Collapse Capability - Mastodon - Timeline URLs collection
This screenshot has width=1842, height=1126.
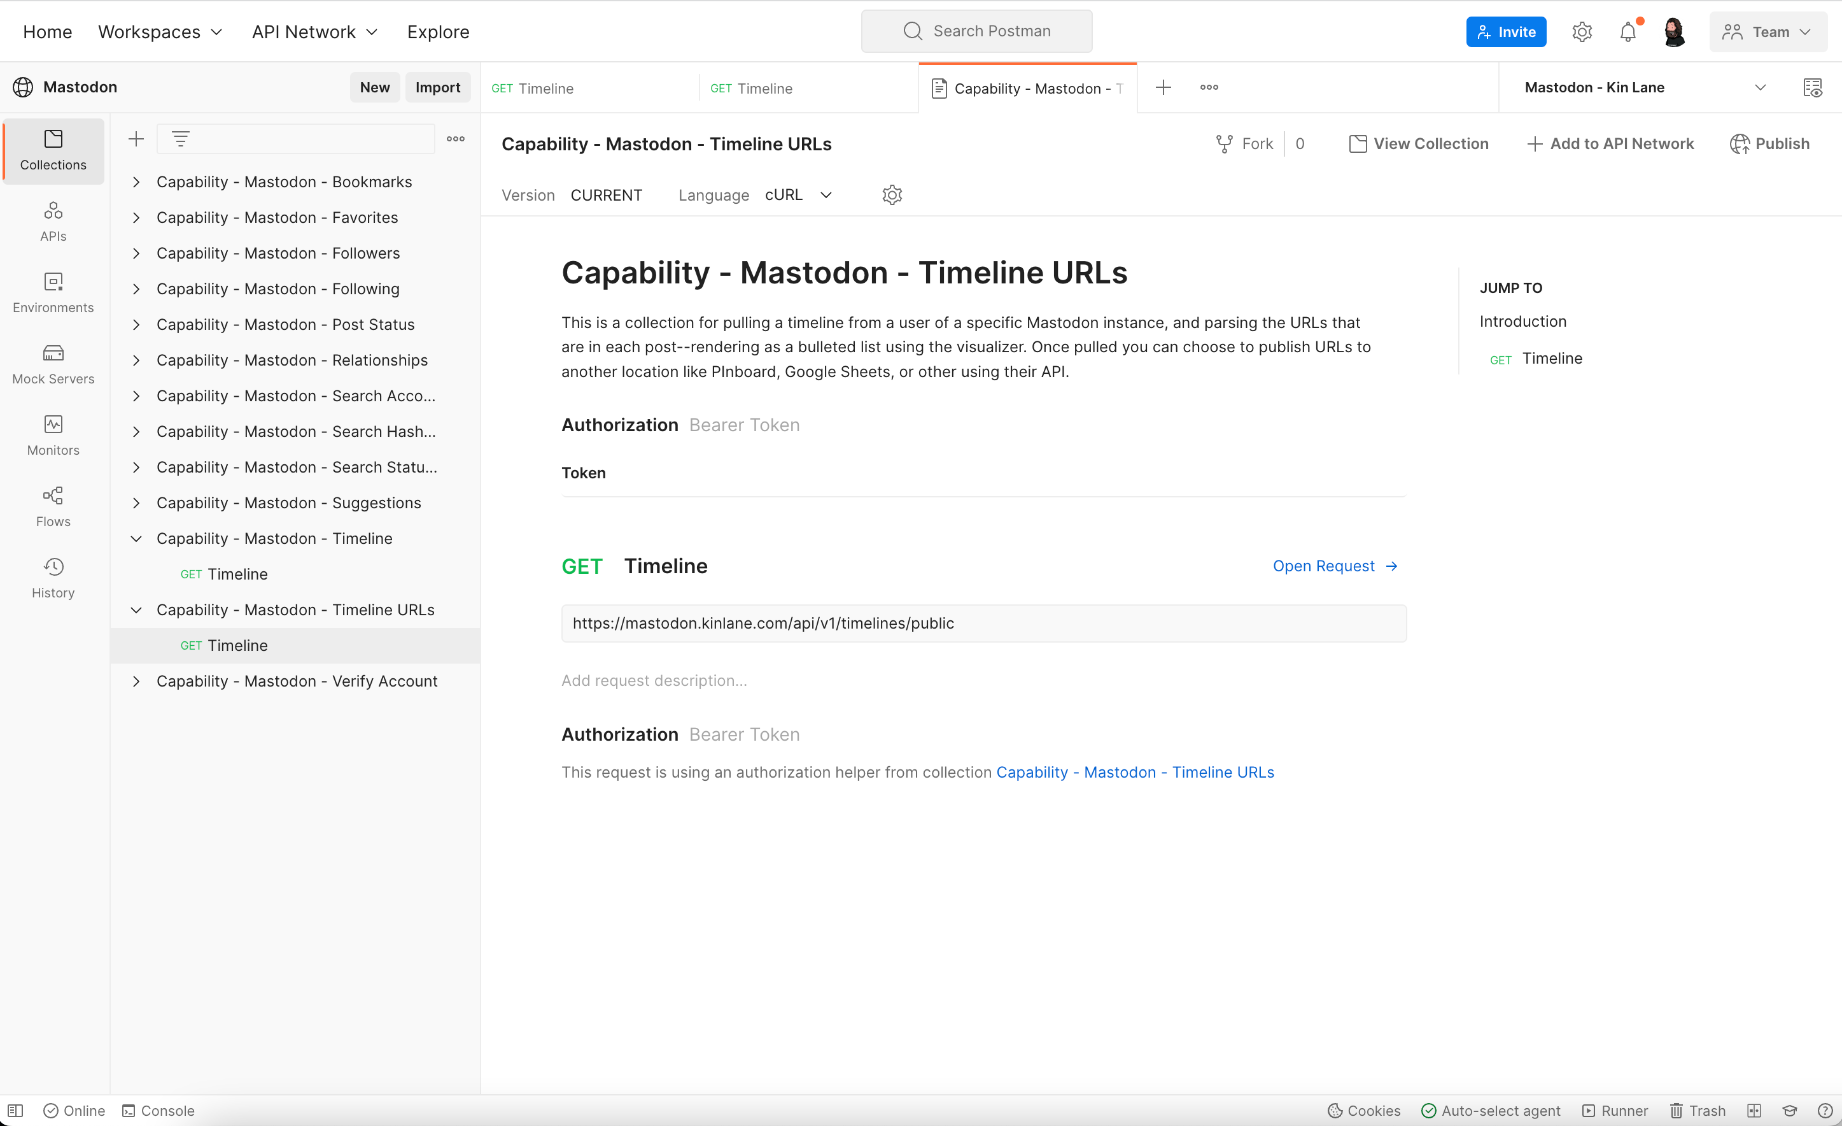pos(136,610)
